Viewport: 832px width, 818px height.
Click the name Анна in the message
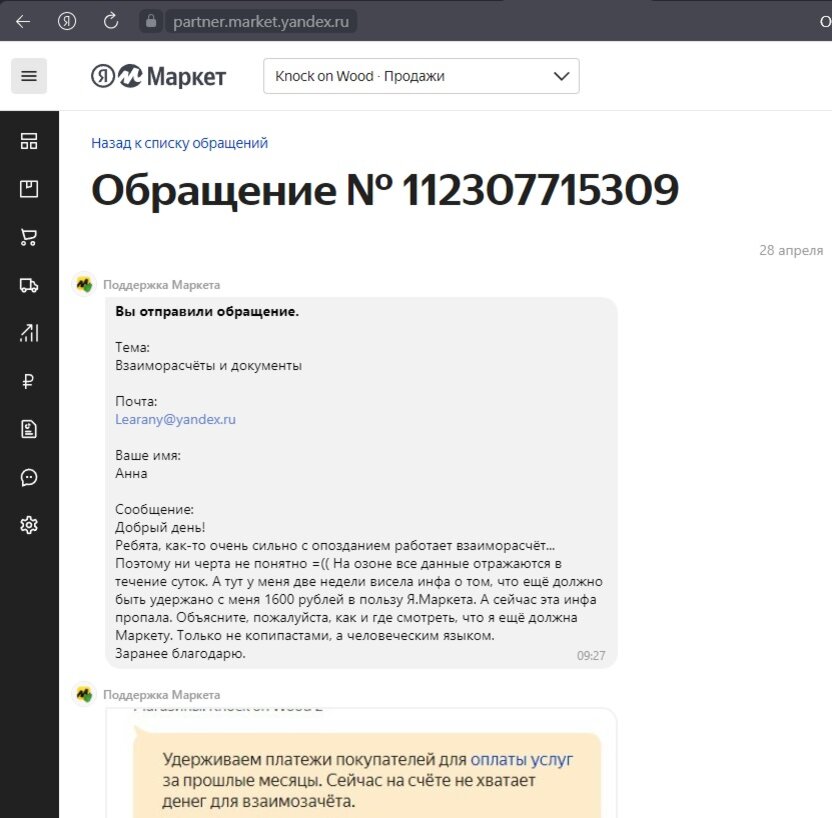[x=131, y=473]
